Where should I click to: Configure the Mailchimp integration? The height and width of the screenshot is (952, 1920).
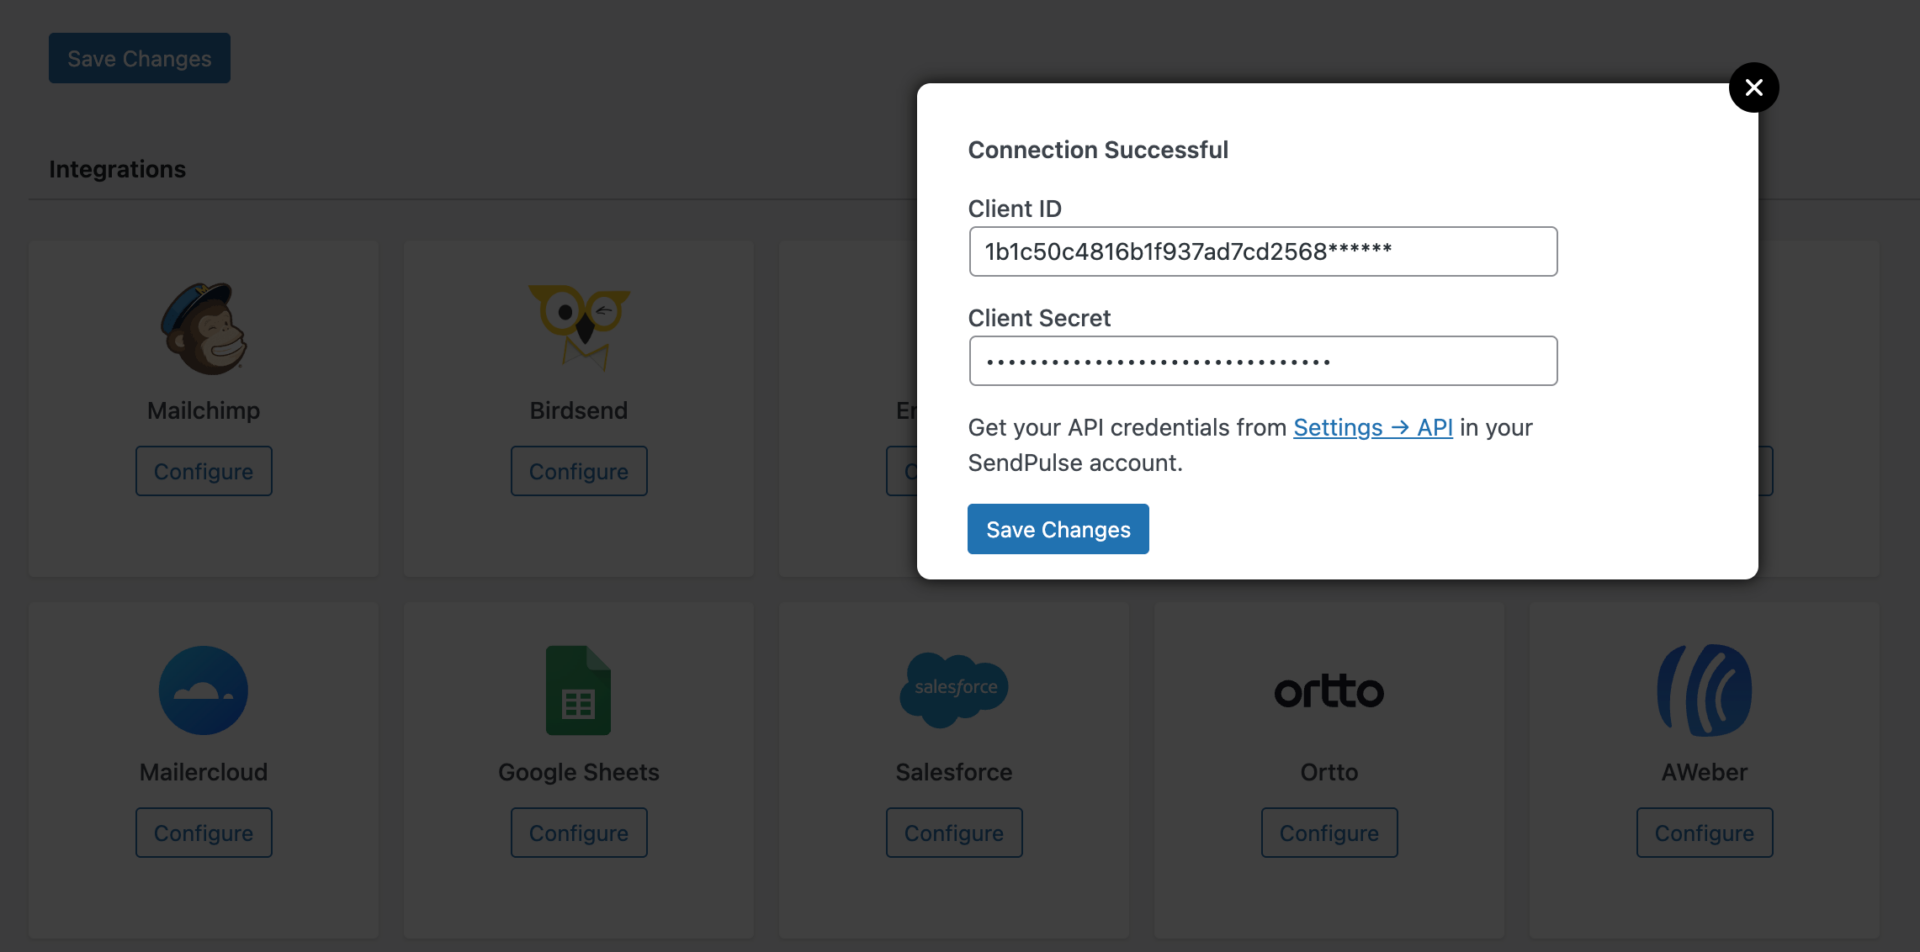[203, 471]
